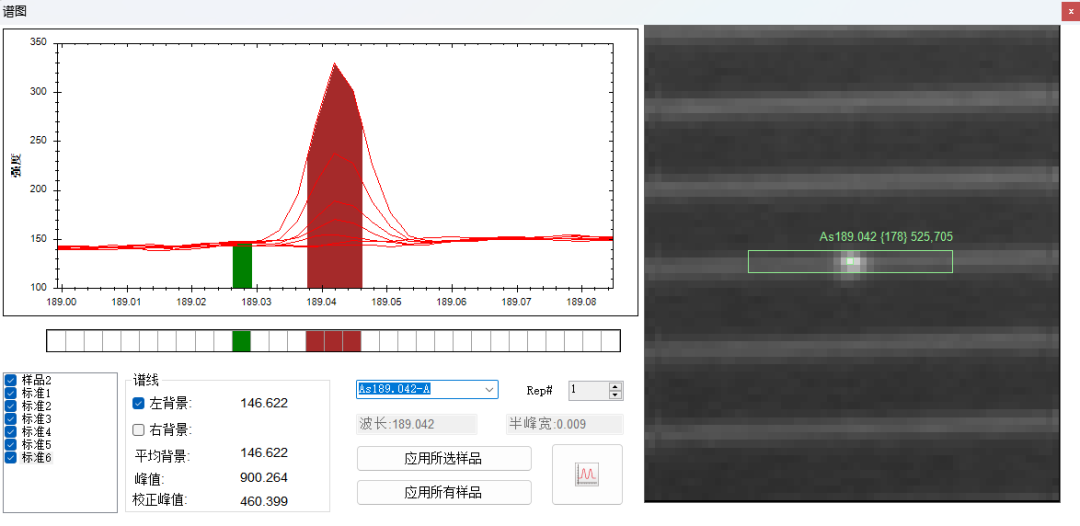Toggle the 标准5 checkbox
The image size is (1080, 526).
pyautogui.click(x=11, y=445)
